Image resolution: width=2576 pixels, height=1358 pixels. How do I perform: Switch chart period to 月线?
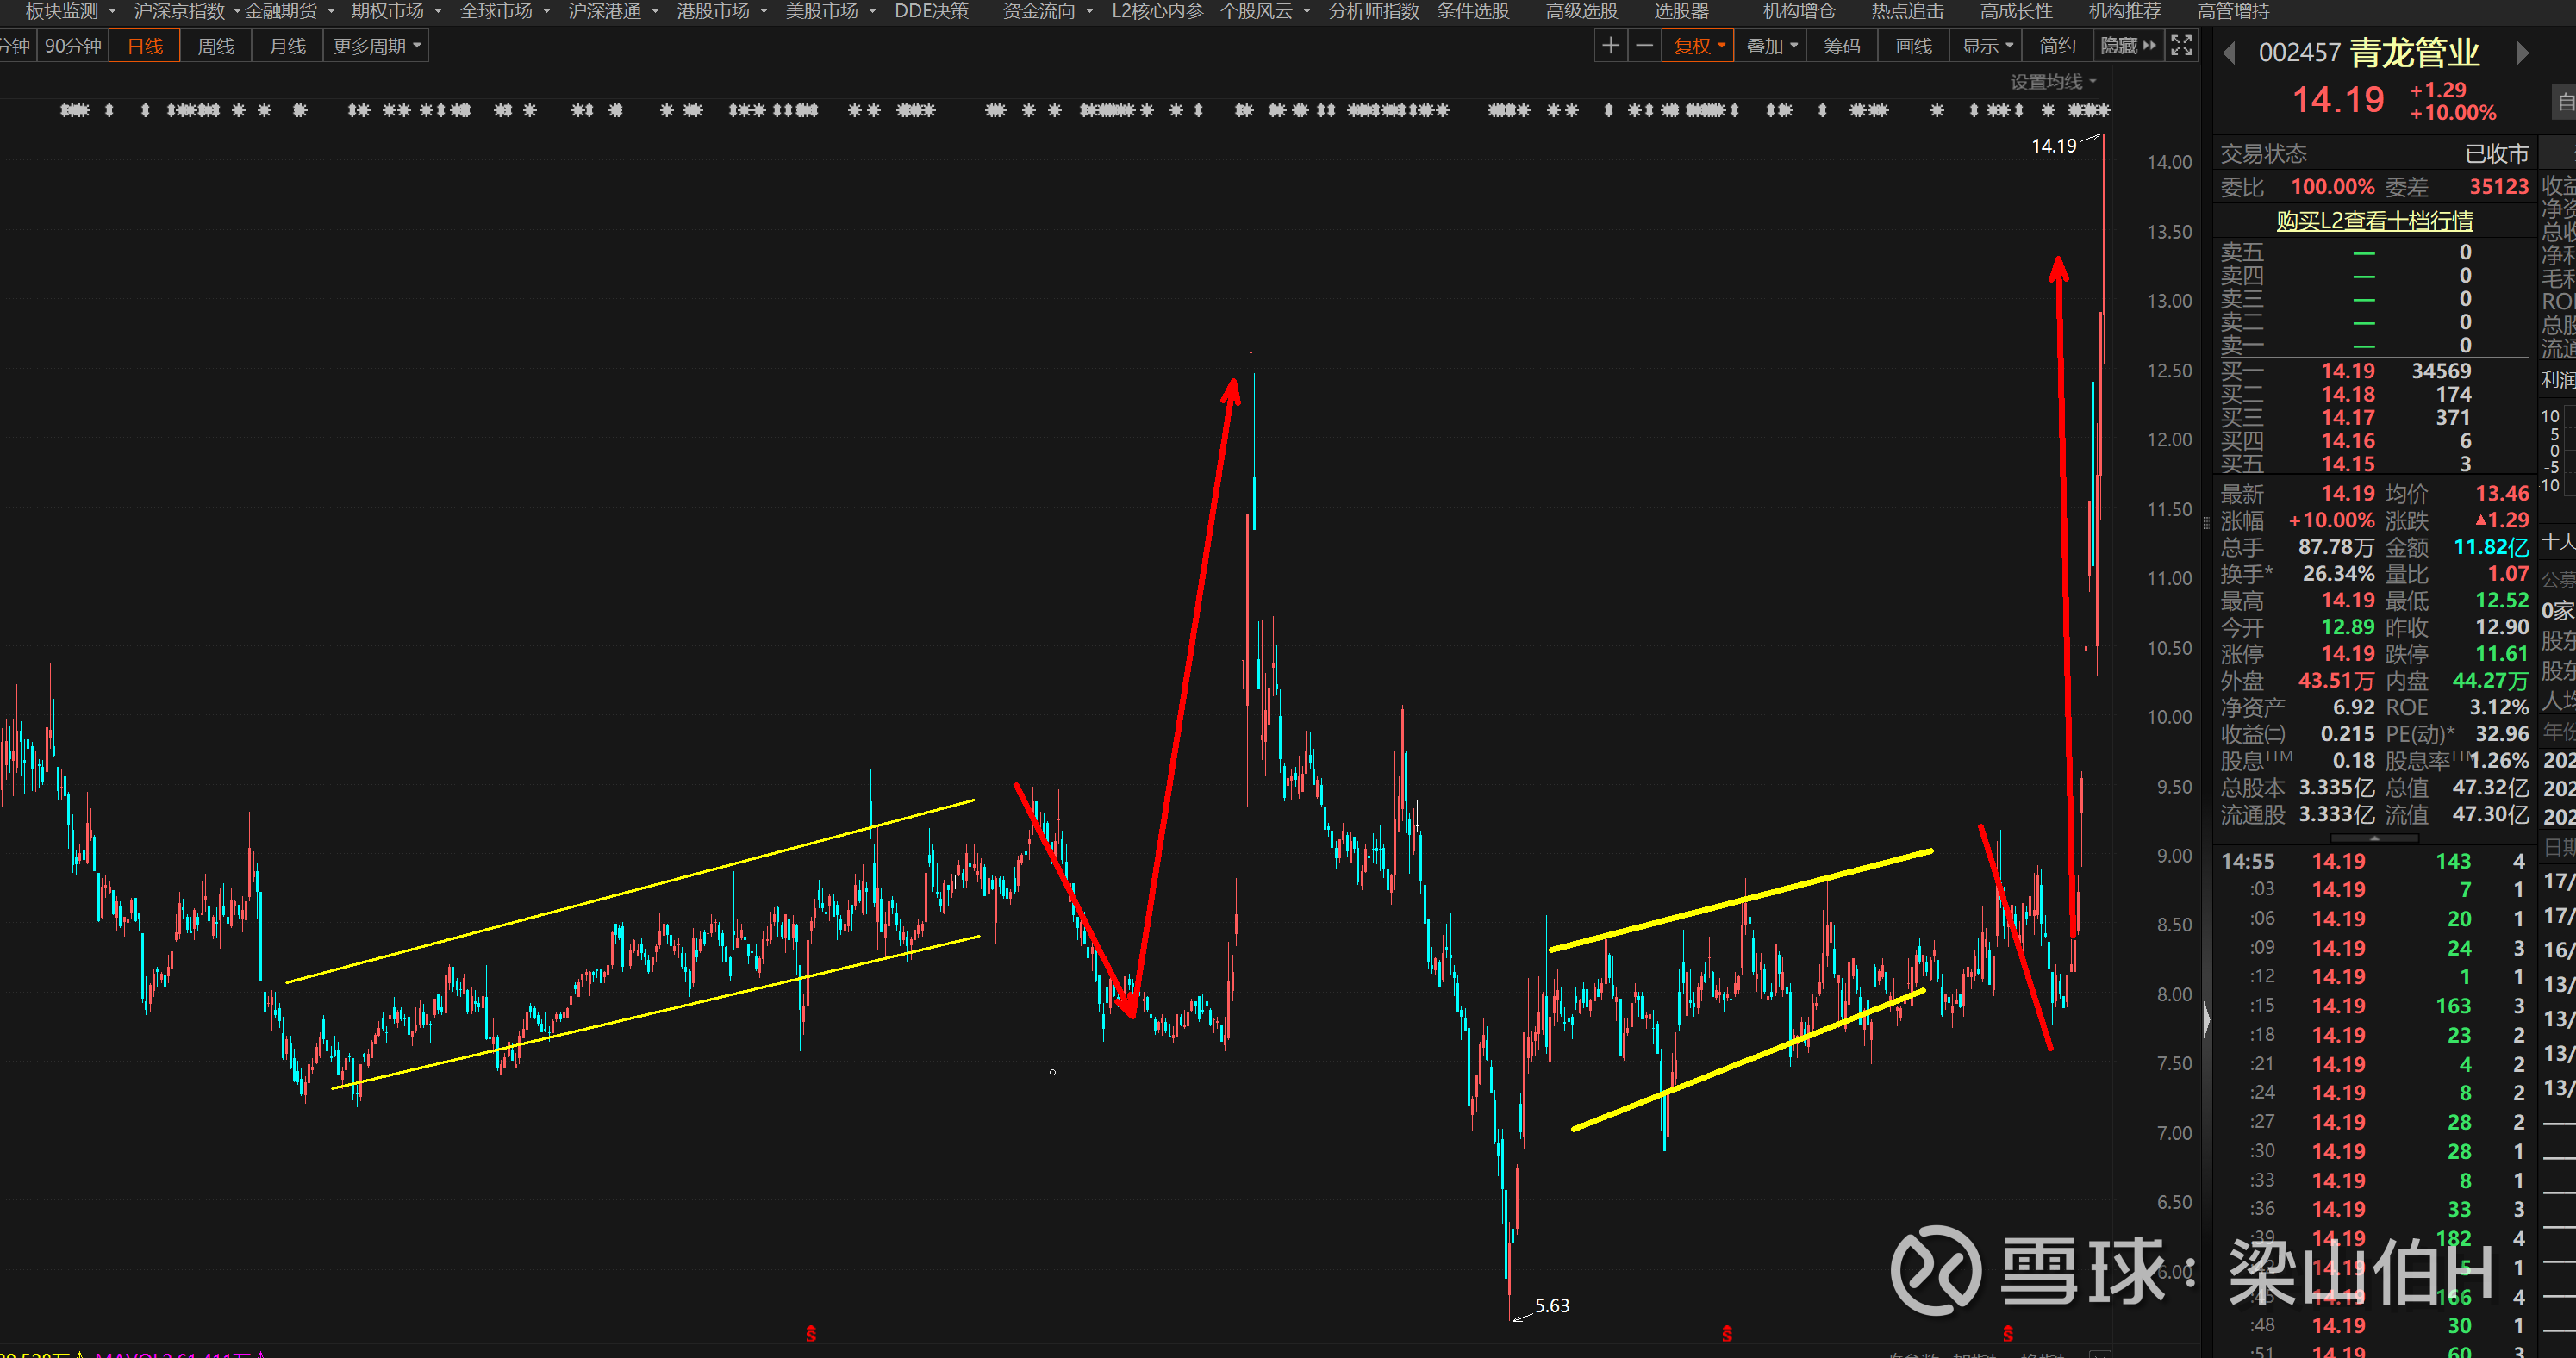pyautogui.click(x=288, y=46)
